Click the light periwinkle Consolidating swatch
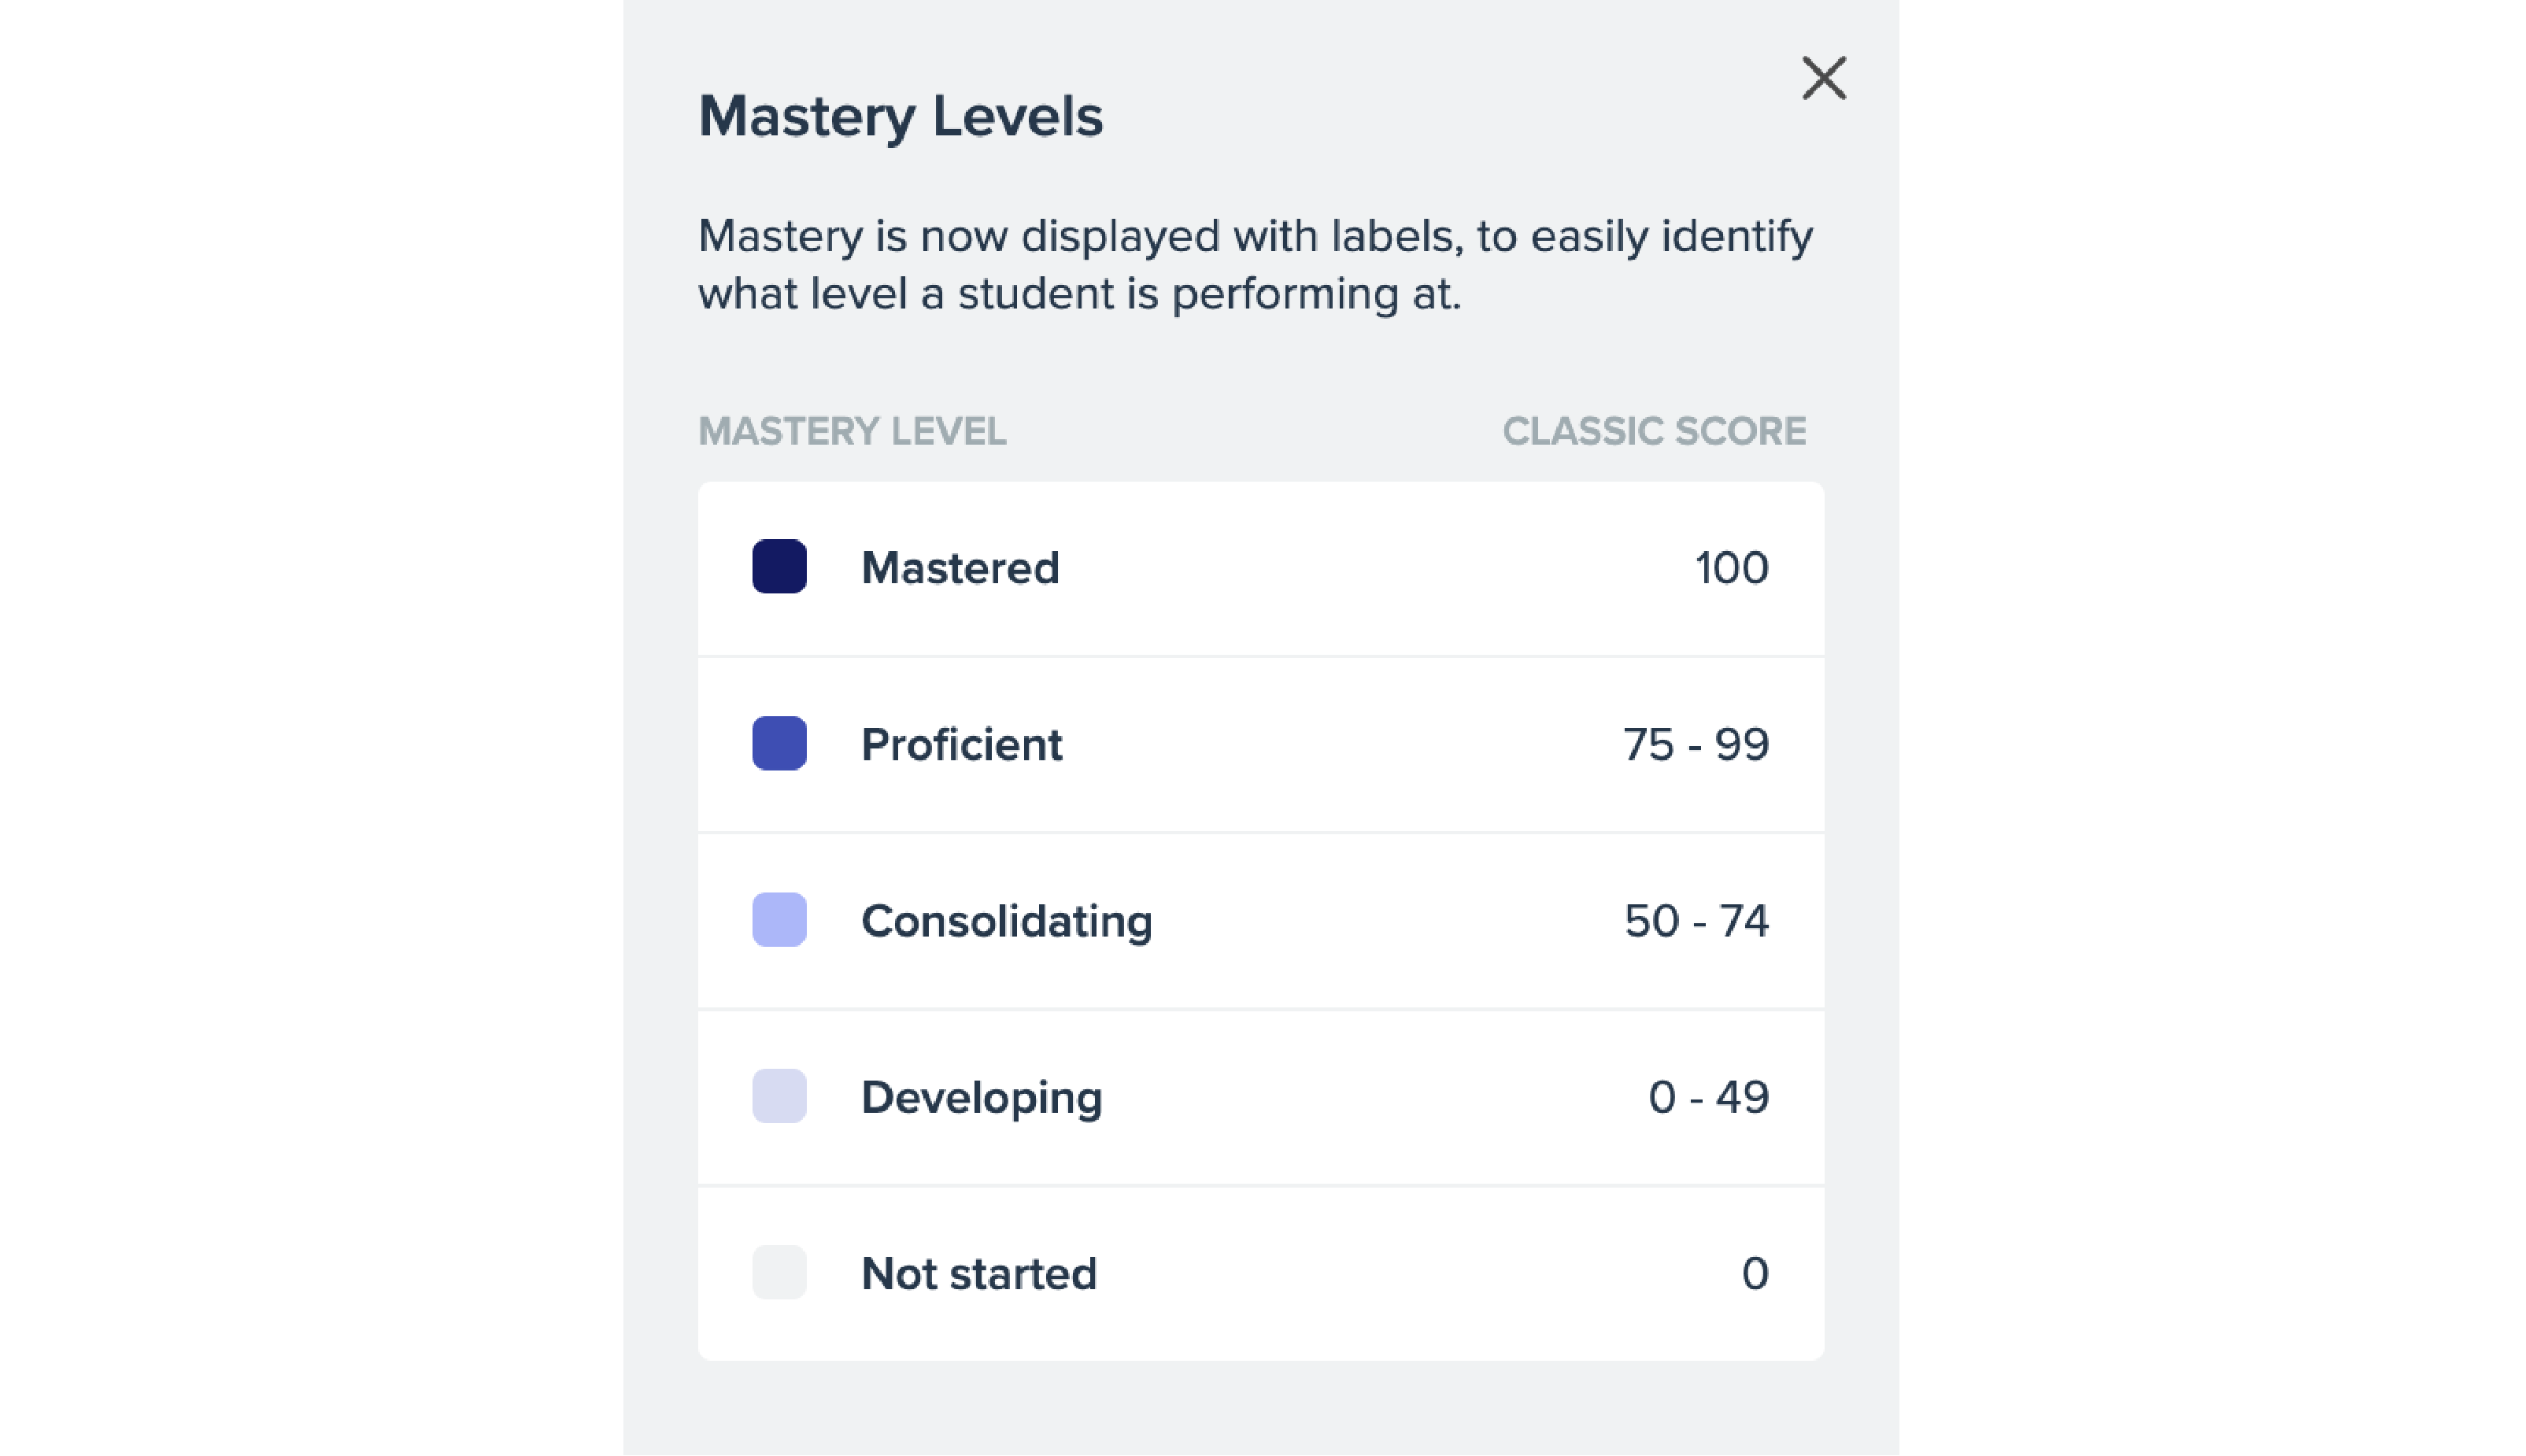Viewport: 2526px width, 1456px height. [x=779, y=919]
